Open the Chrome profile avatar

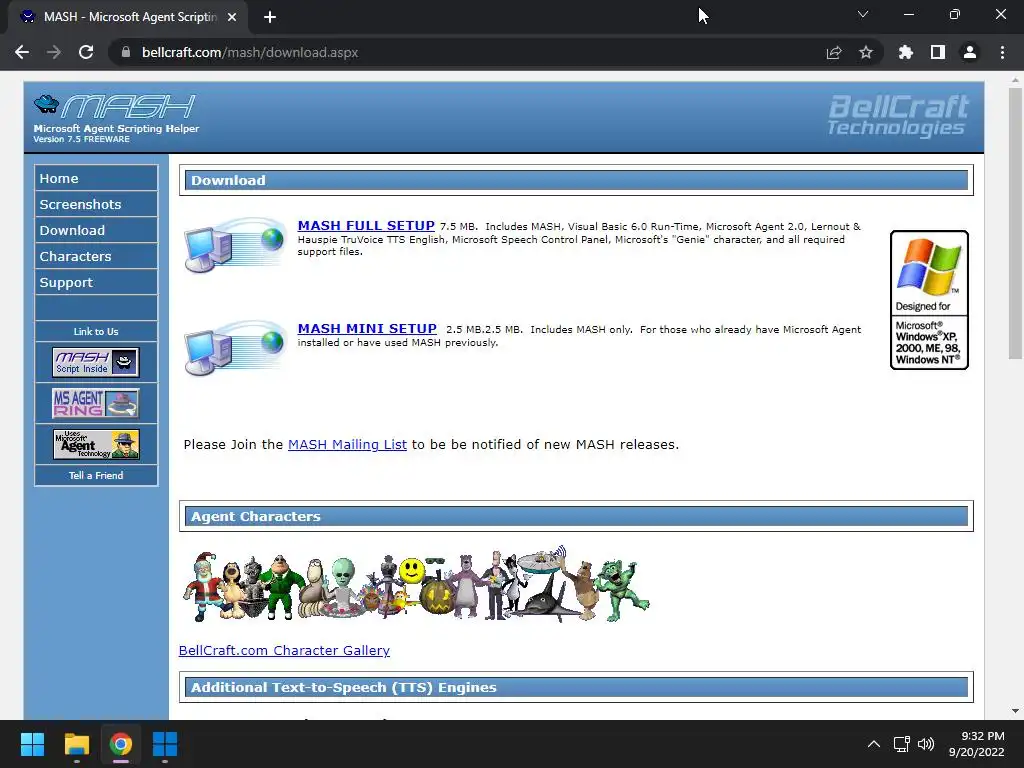[970, 52]
